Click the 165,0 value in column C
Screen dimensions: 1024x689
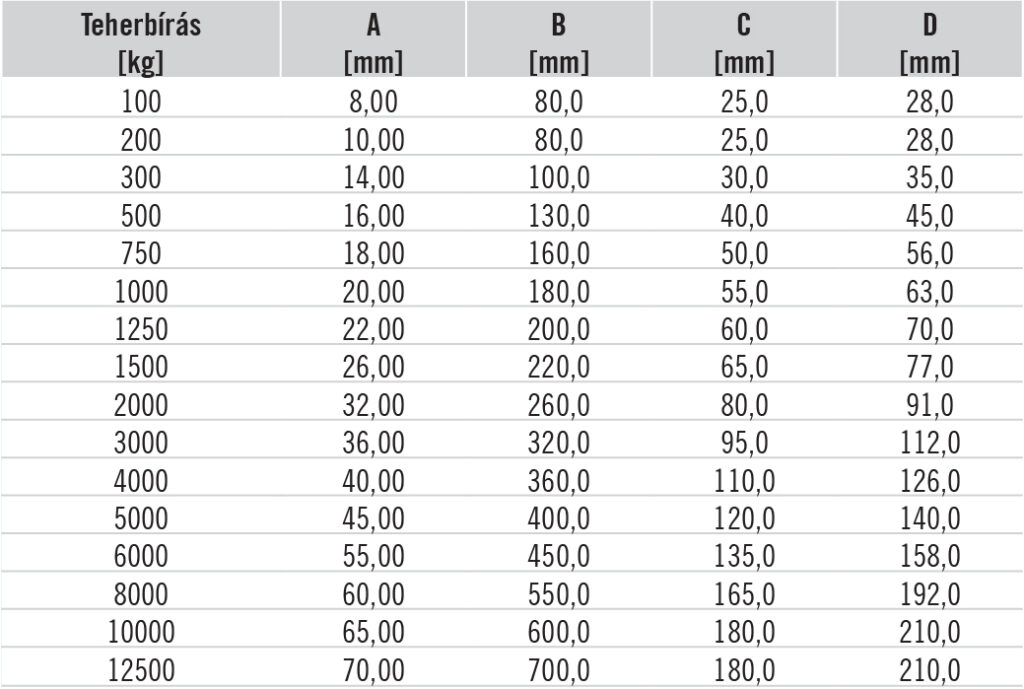[744, 594]
